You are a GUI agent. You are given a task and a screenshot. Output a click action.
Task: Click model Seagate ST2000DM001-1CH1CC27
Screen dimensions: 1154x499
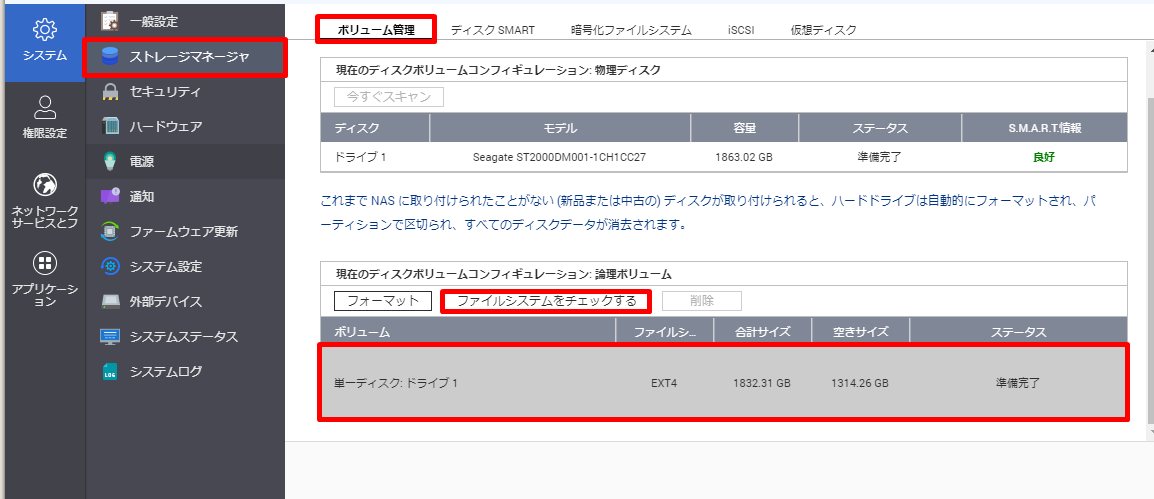[x=559, y=157]
